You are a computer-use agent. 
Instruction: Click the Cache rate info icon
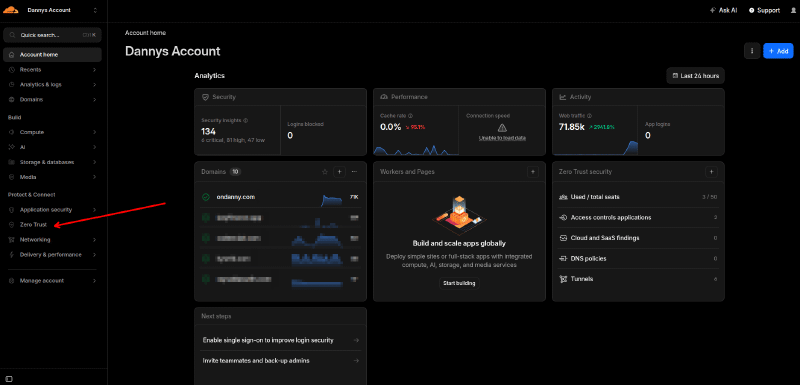410,116
